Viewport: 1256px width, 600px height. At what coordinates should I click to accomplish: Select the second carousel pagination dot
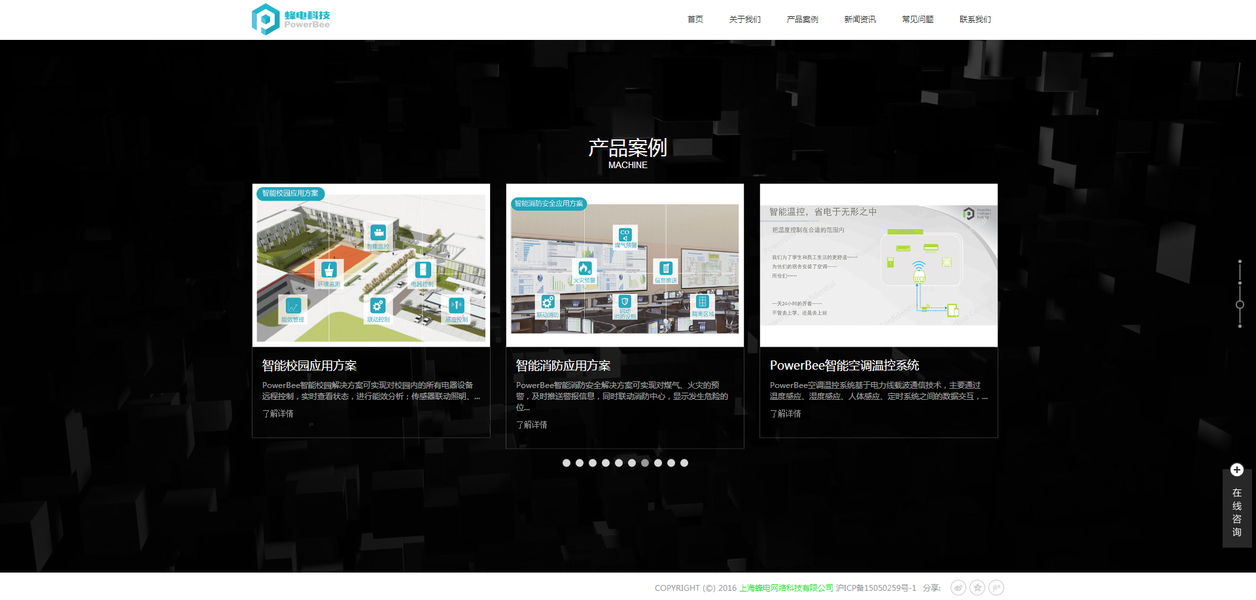click(580, 463)
